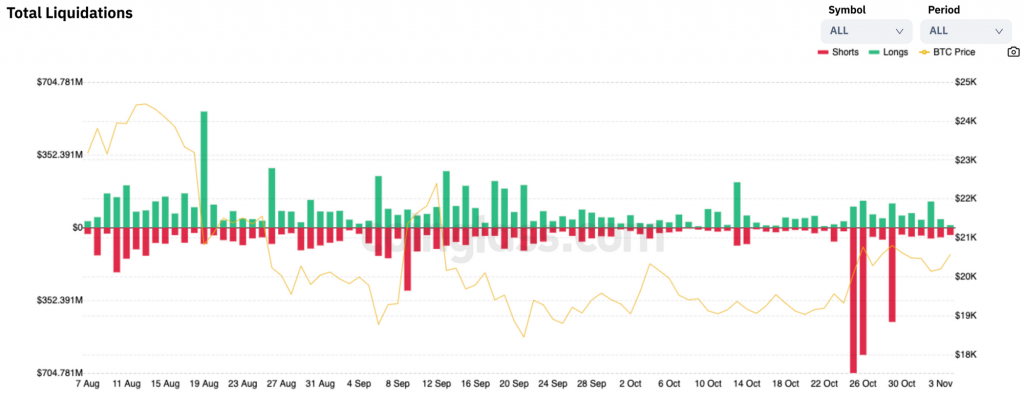The image size is (1024, 398).
Task: Click the green Longs legend color swatch
Action: point(873,52)
